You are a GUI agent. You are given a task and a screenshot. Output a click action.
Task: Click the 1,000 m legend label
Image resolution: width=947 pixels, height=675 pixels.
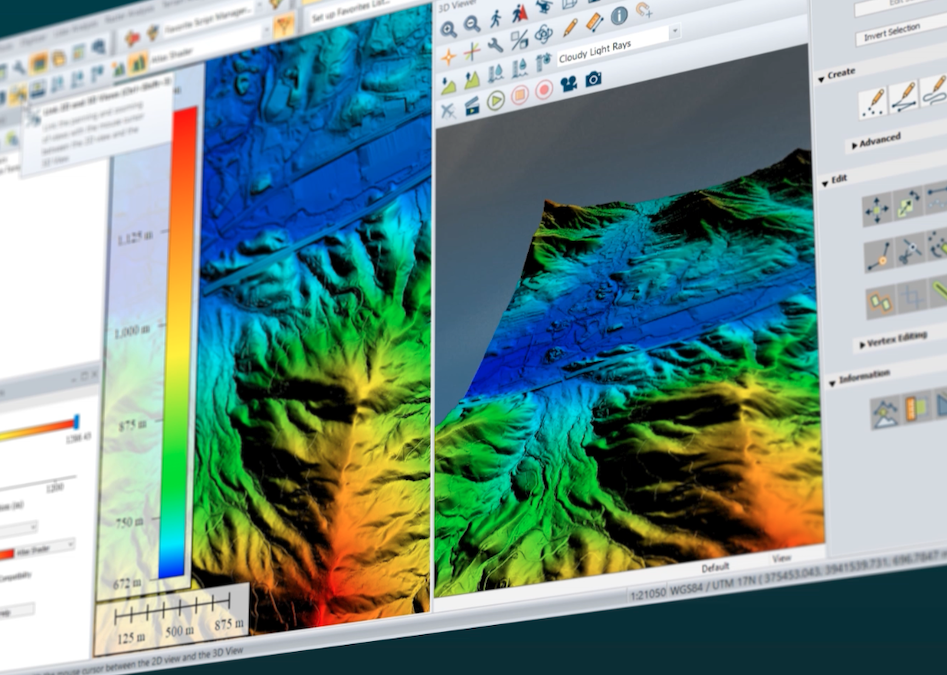[x=132, y=332]
